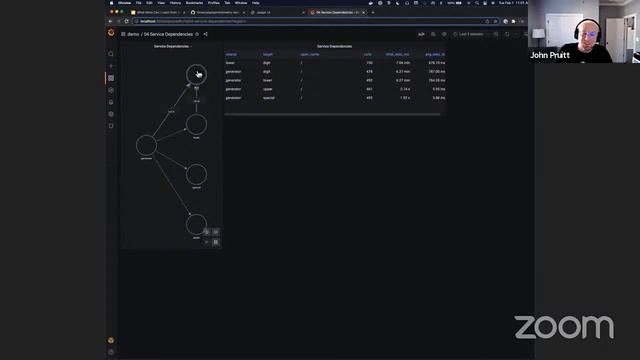
Task: Select the upper node at bottom
Action: pos(196,224)
